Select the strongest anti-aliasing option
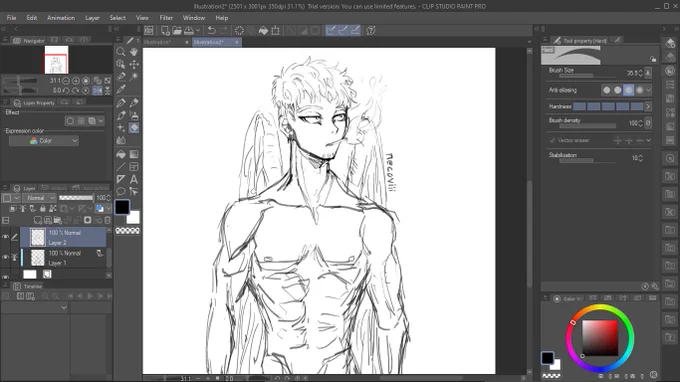Viewport: 680px width, 382px height. (639, 90)
